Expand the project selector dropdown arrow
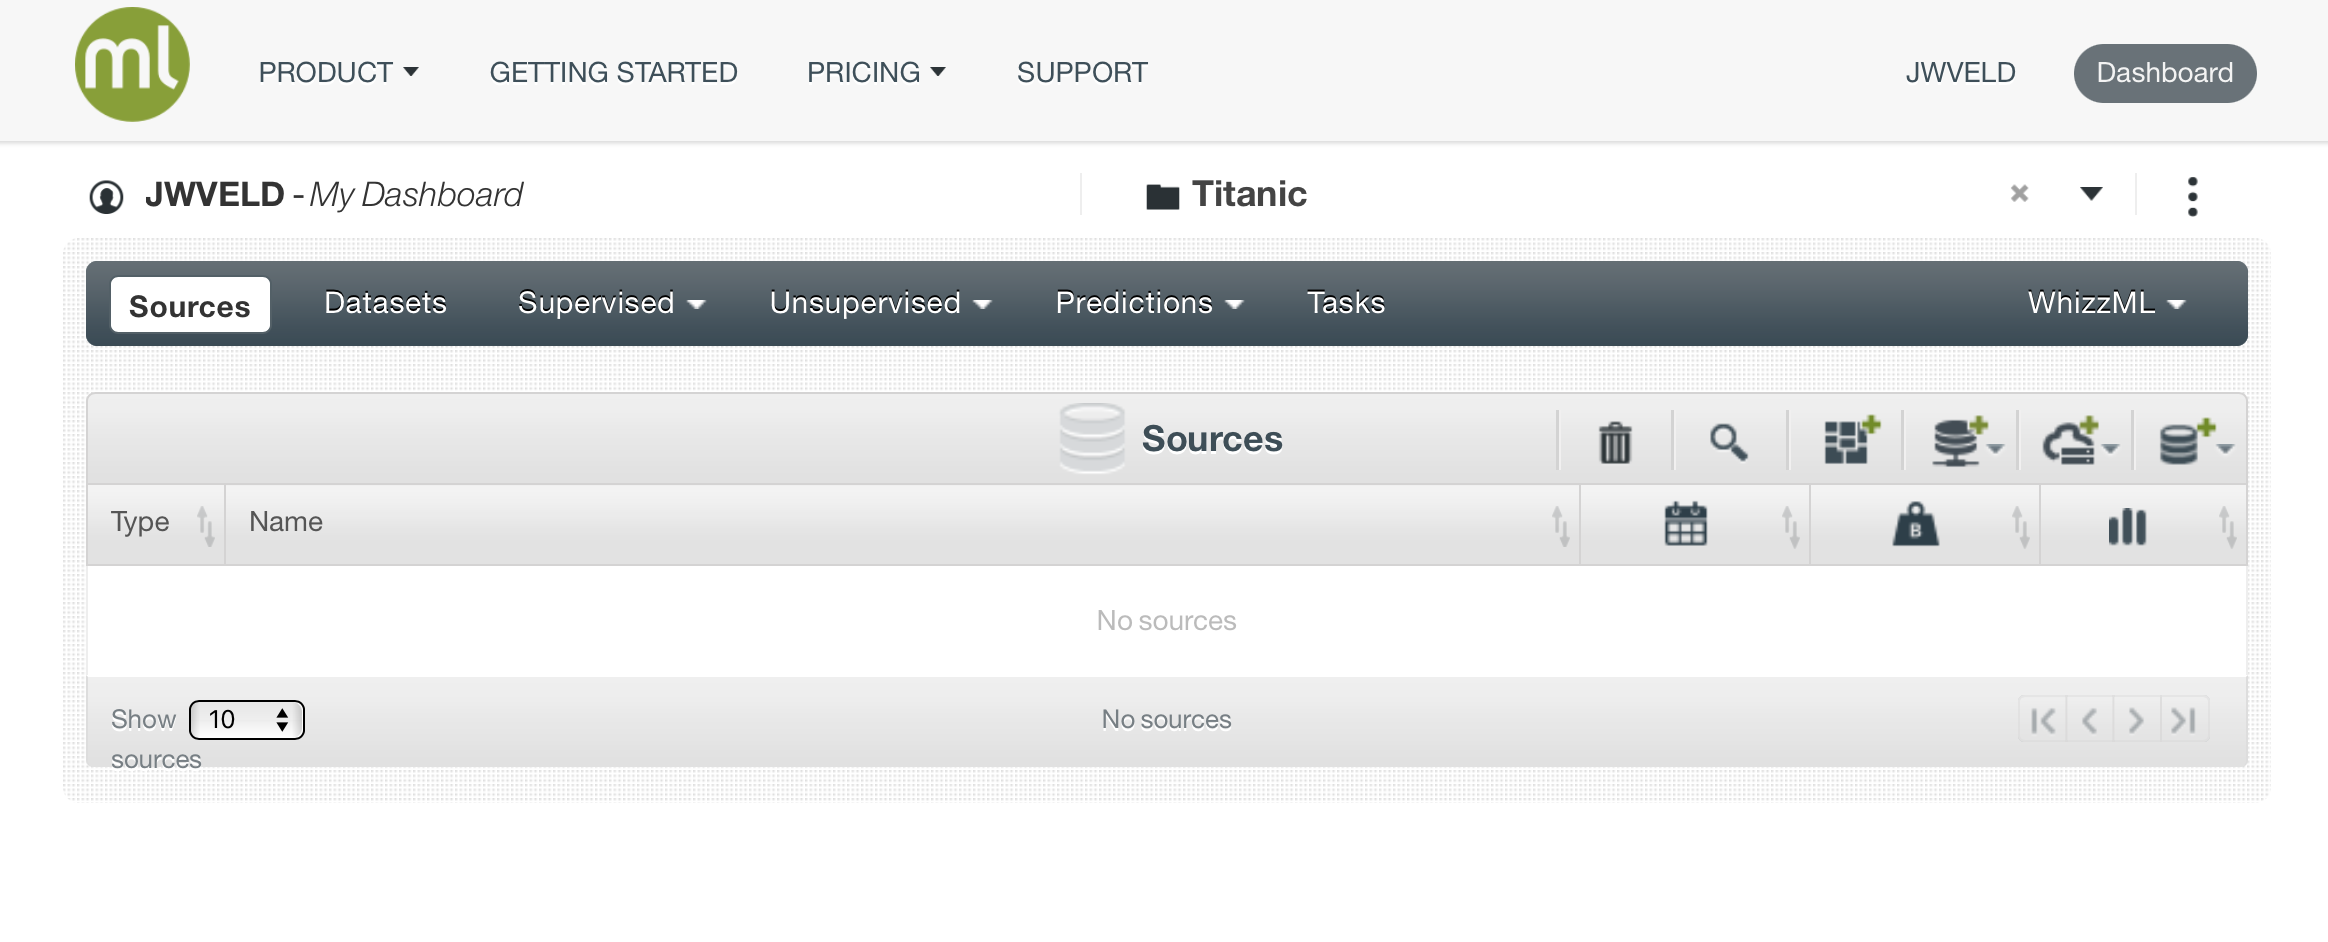This screenshot has height=942, width=2328. click(x=2091, y=193)
